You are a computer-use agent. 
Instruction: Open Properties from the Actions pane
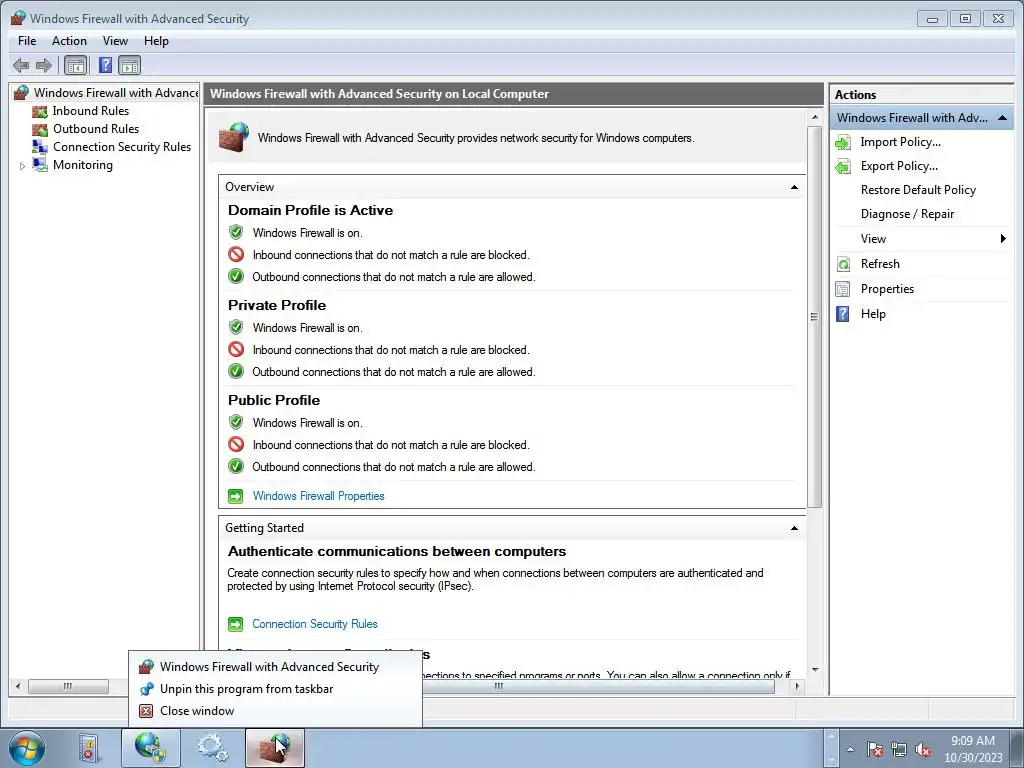pos(887,289)
